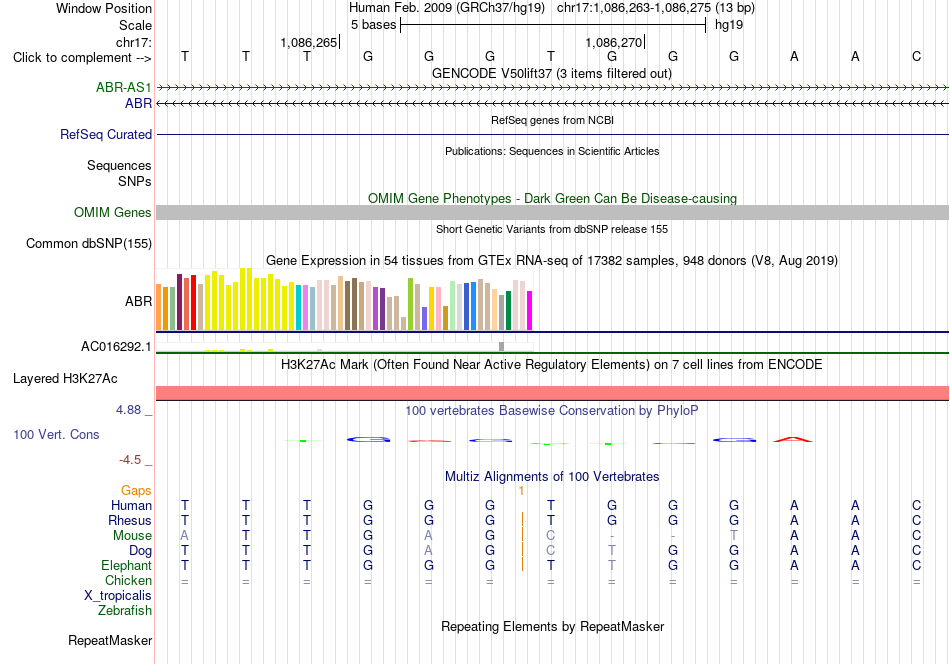Open OMIM Gene Phenotypes track title

pyautogui.click(x=552, y=198)
